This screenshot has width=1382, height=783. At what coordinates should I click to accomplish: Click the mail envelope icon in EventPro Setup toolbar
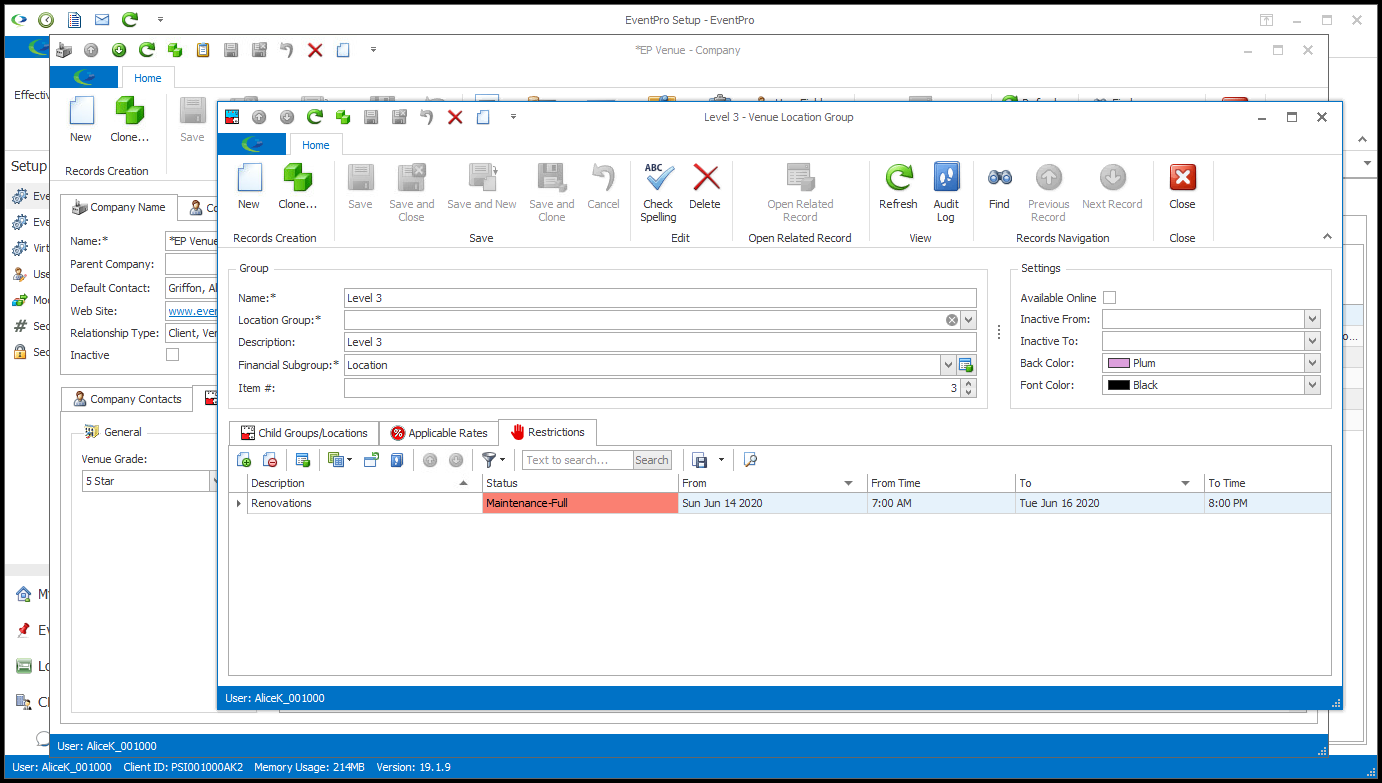pyautogui.click(x=102, y=20)
